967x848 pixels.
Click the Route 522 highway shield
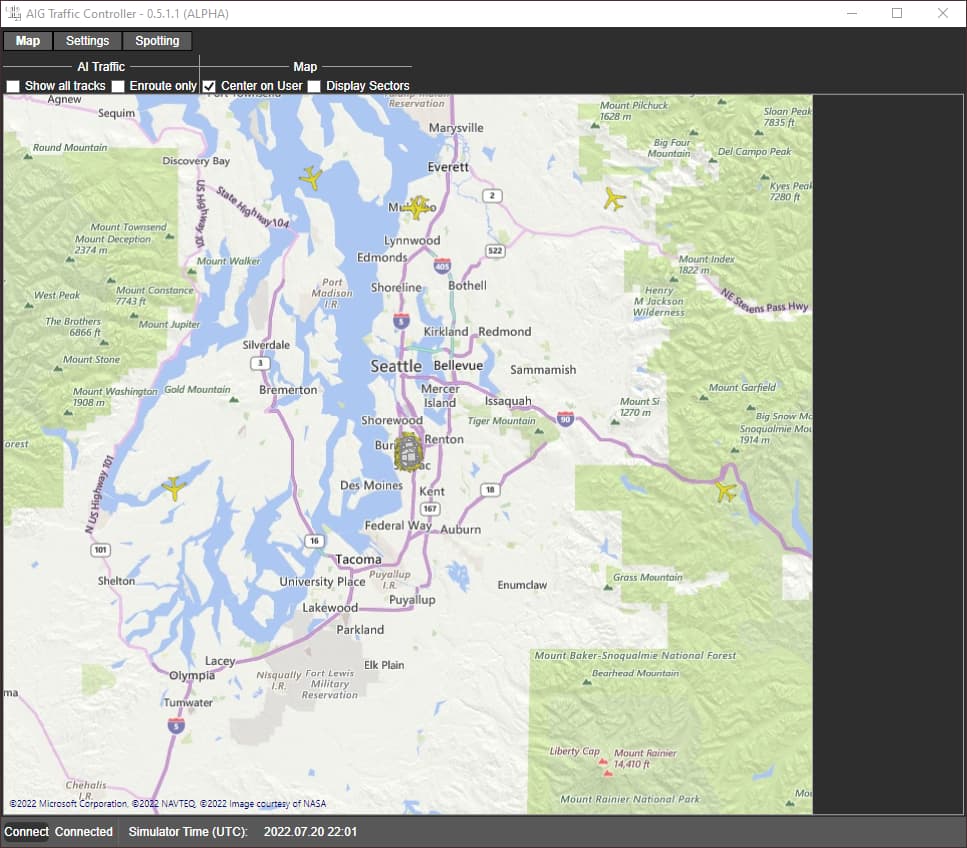click(x=495, y=250)
